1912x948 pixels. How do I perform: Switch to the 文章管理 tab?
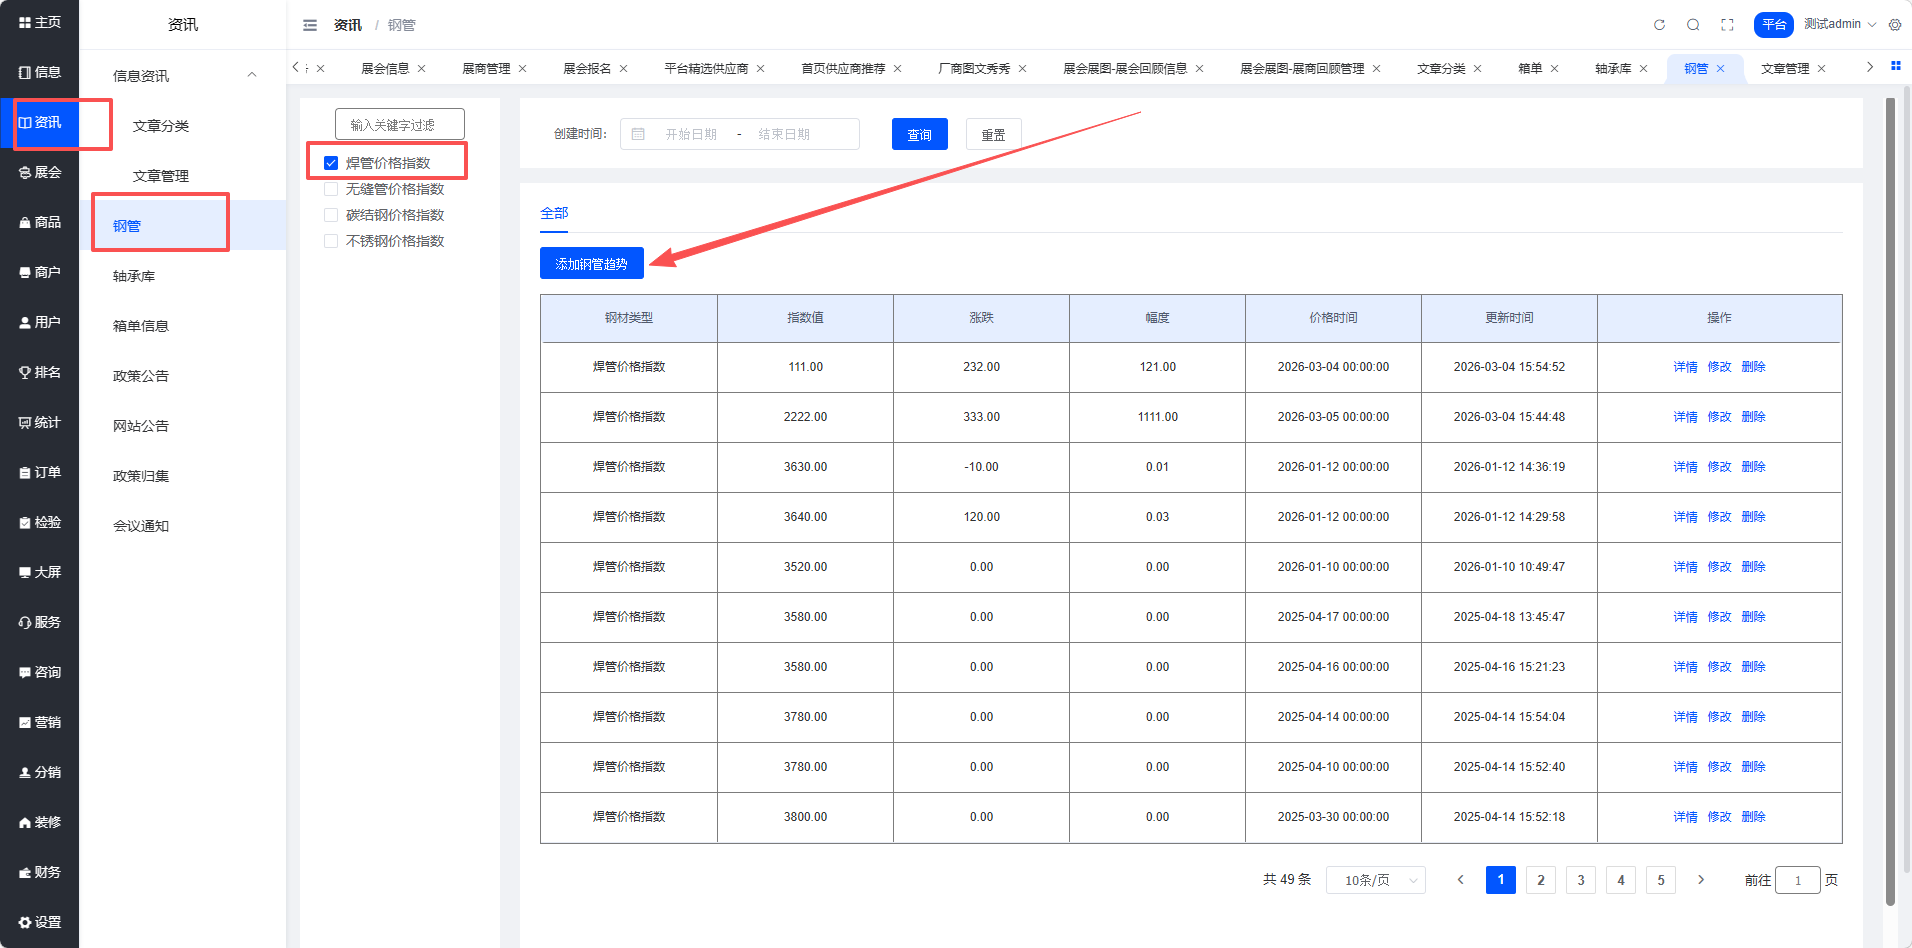(x=1784, y=69)
